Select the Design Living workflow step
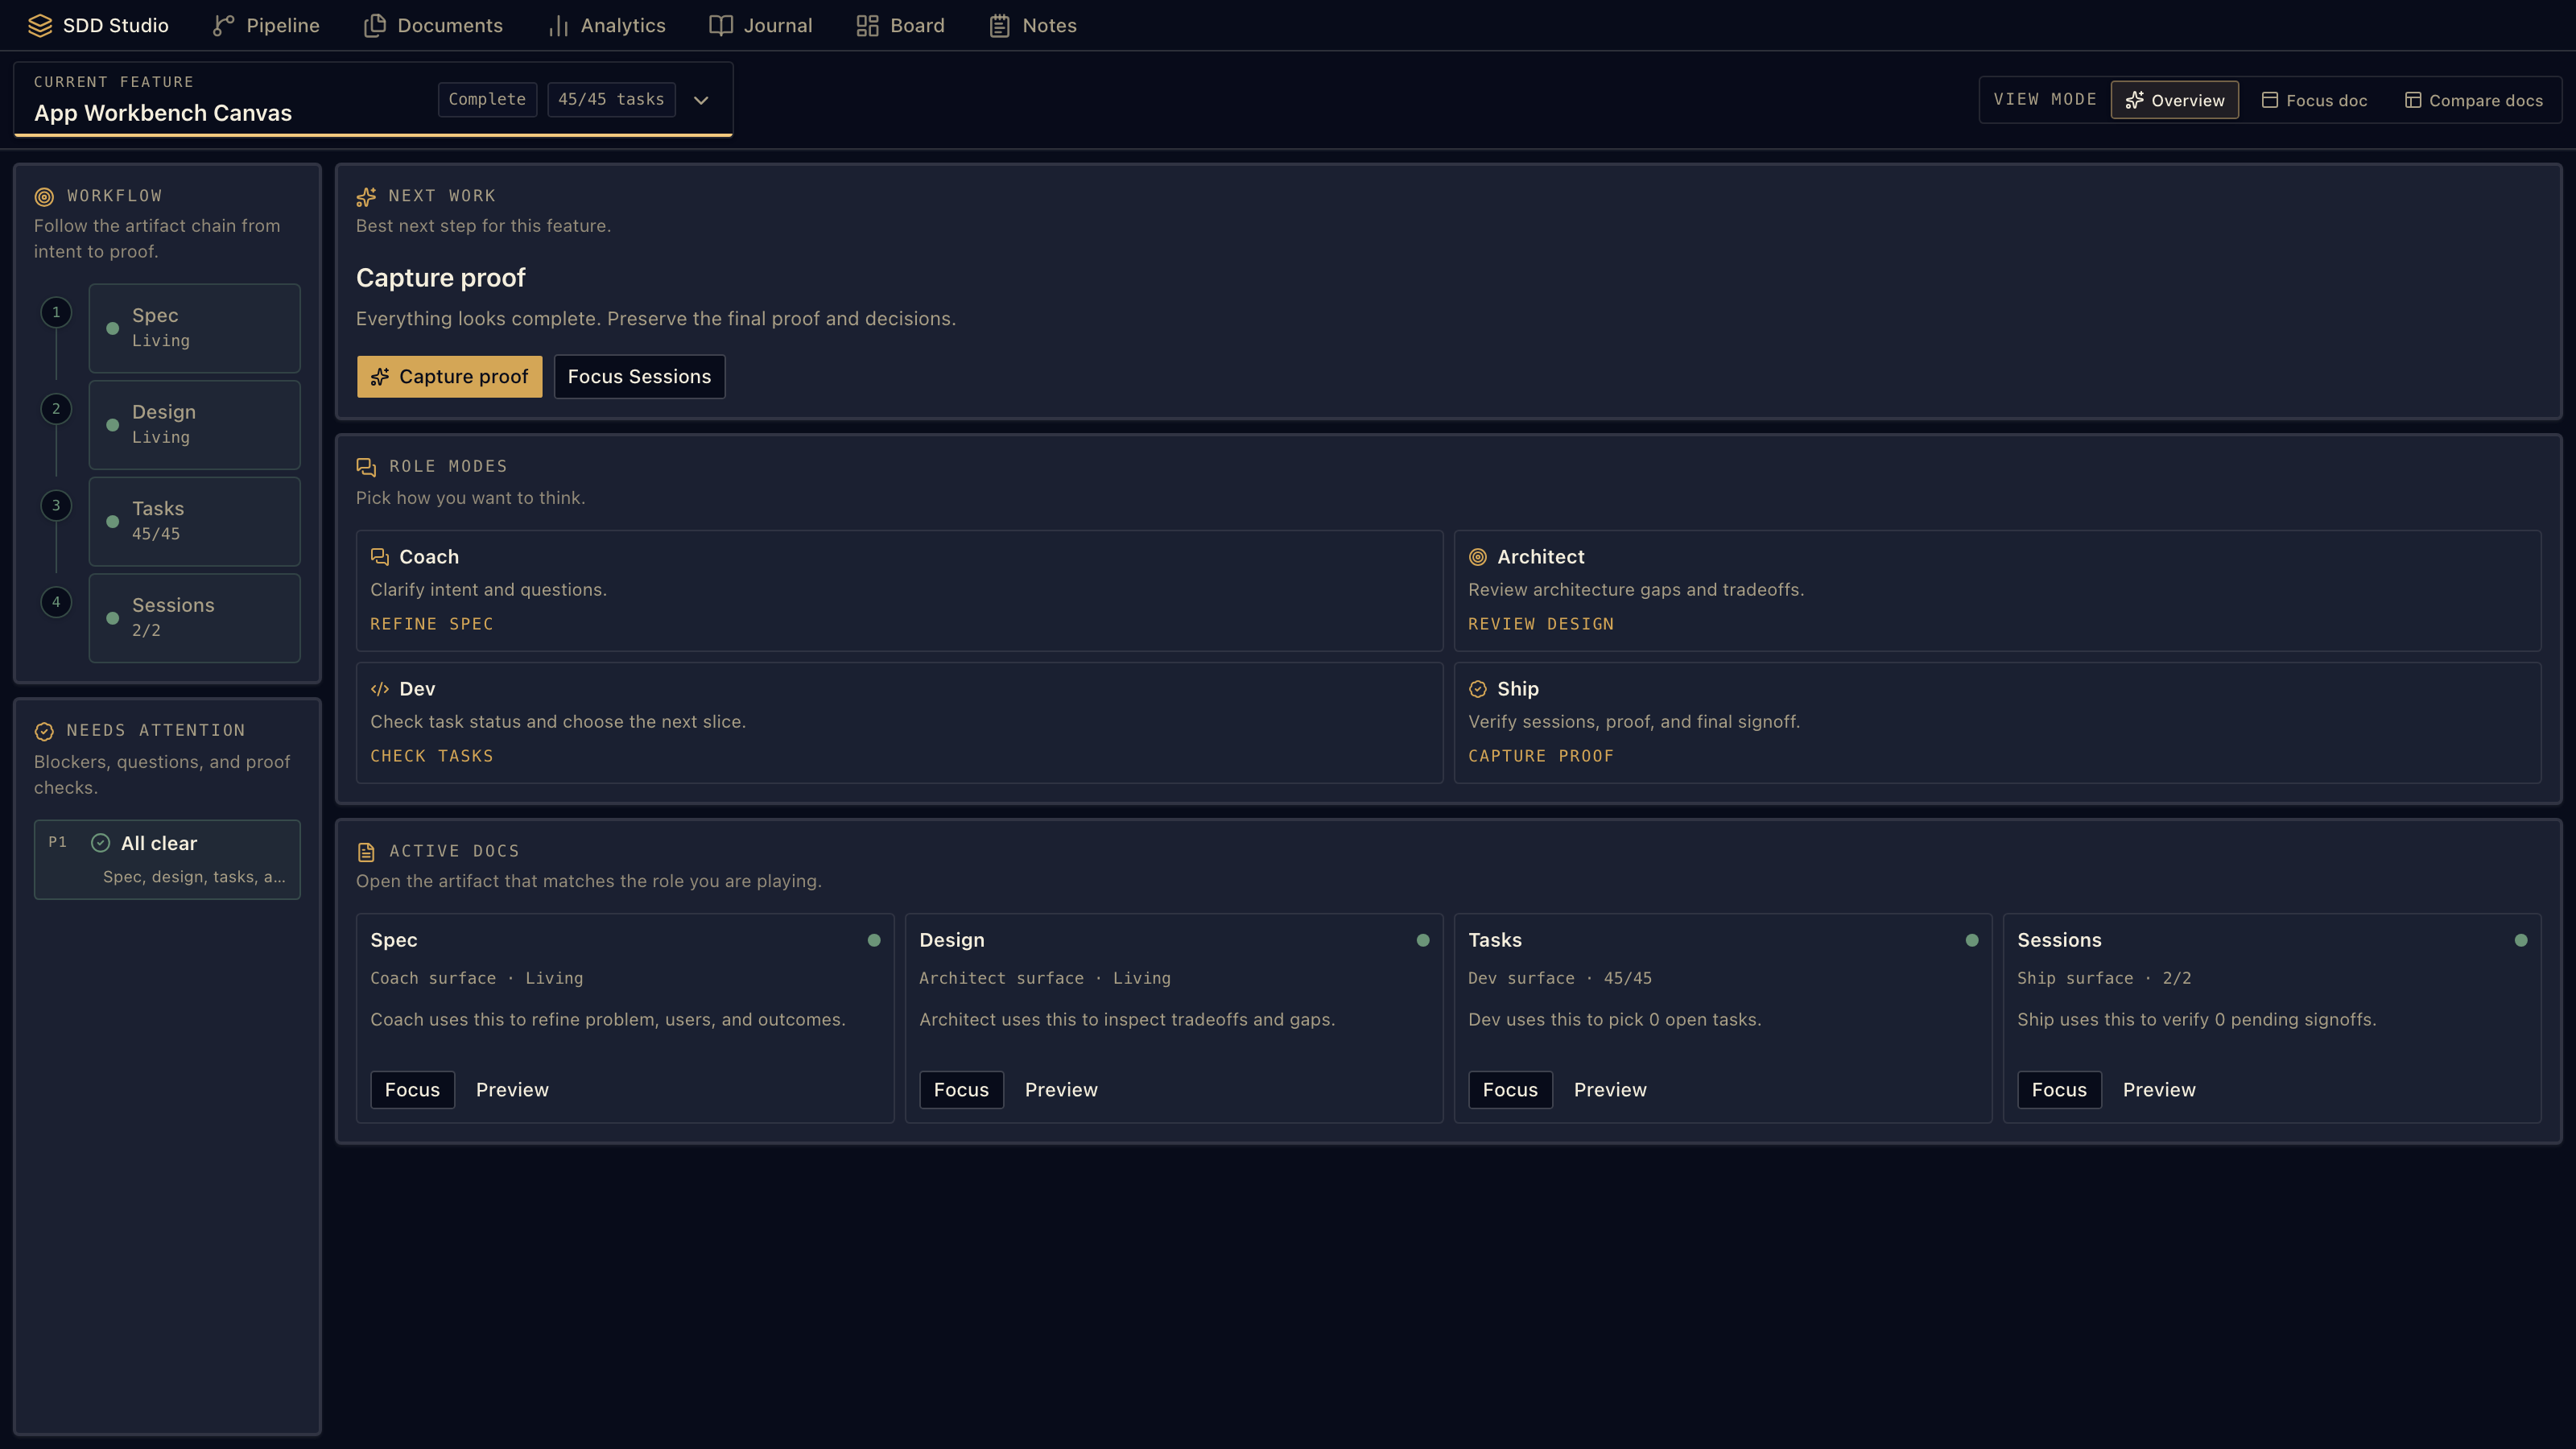Screen dimensions: 2576x1449 194,425
